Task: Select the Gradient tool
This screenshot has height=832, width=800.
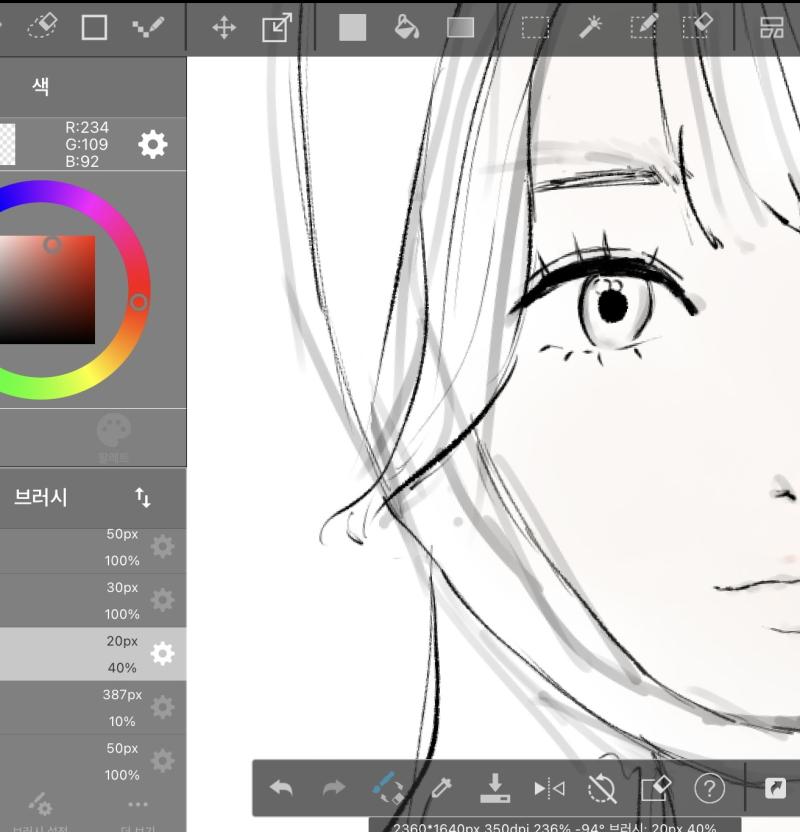Action: [460, 28]
